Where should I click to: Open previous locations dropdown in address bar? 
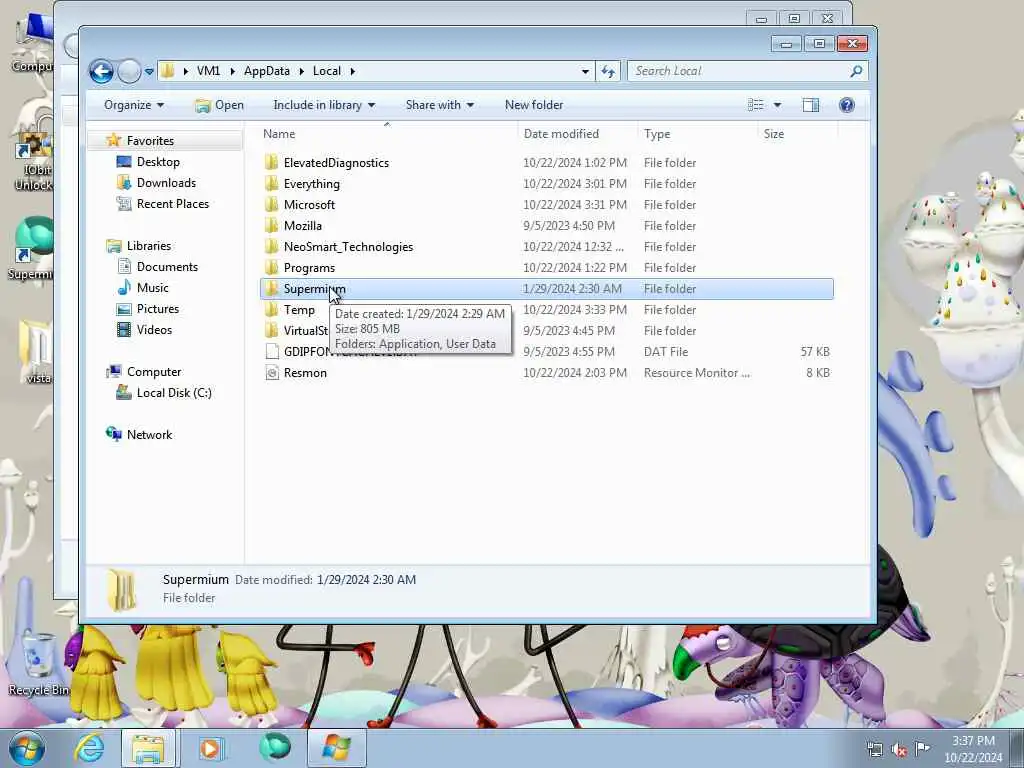click(x=585, y=71)
